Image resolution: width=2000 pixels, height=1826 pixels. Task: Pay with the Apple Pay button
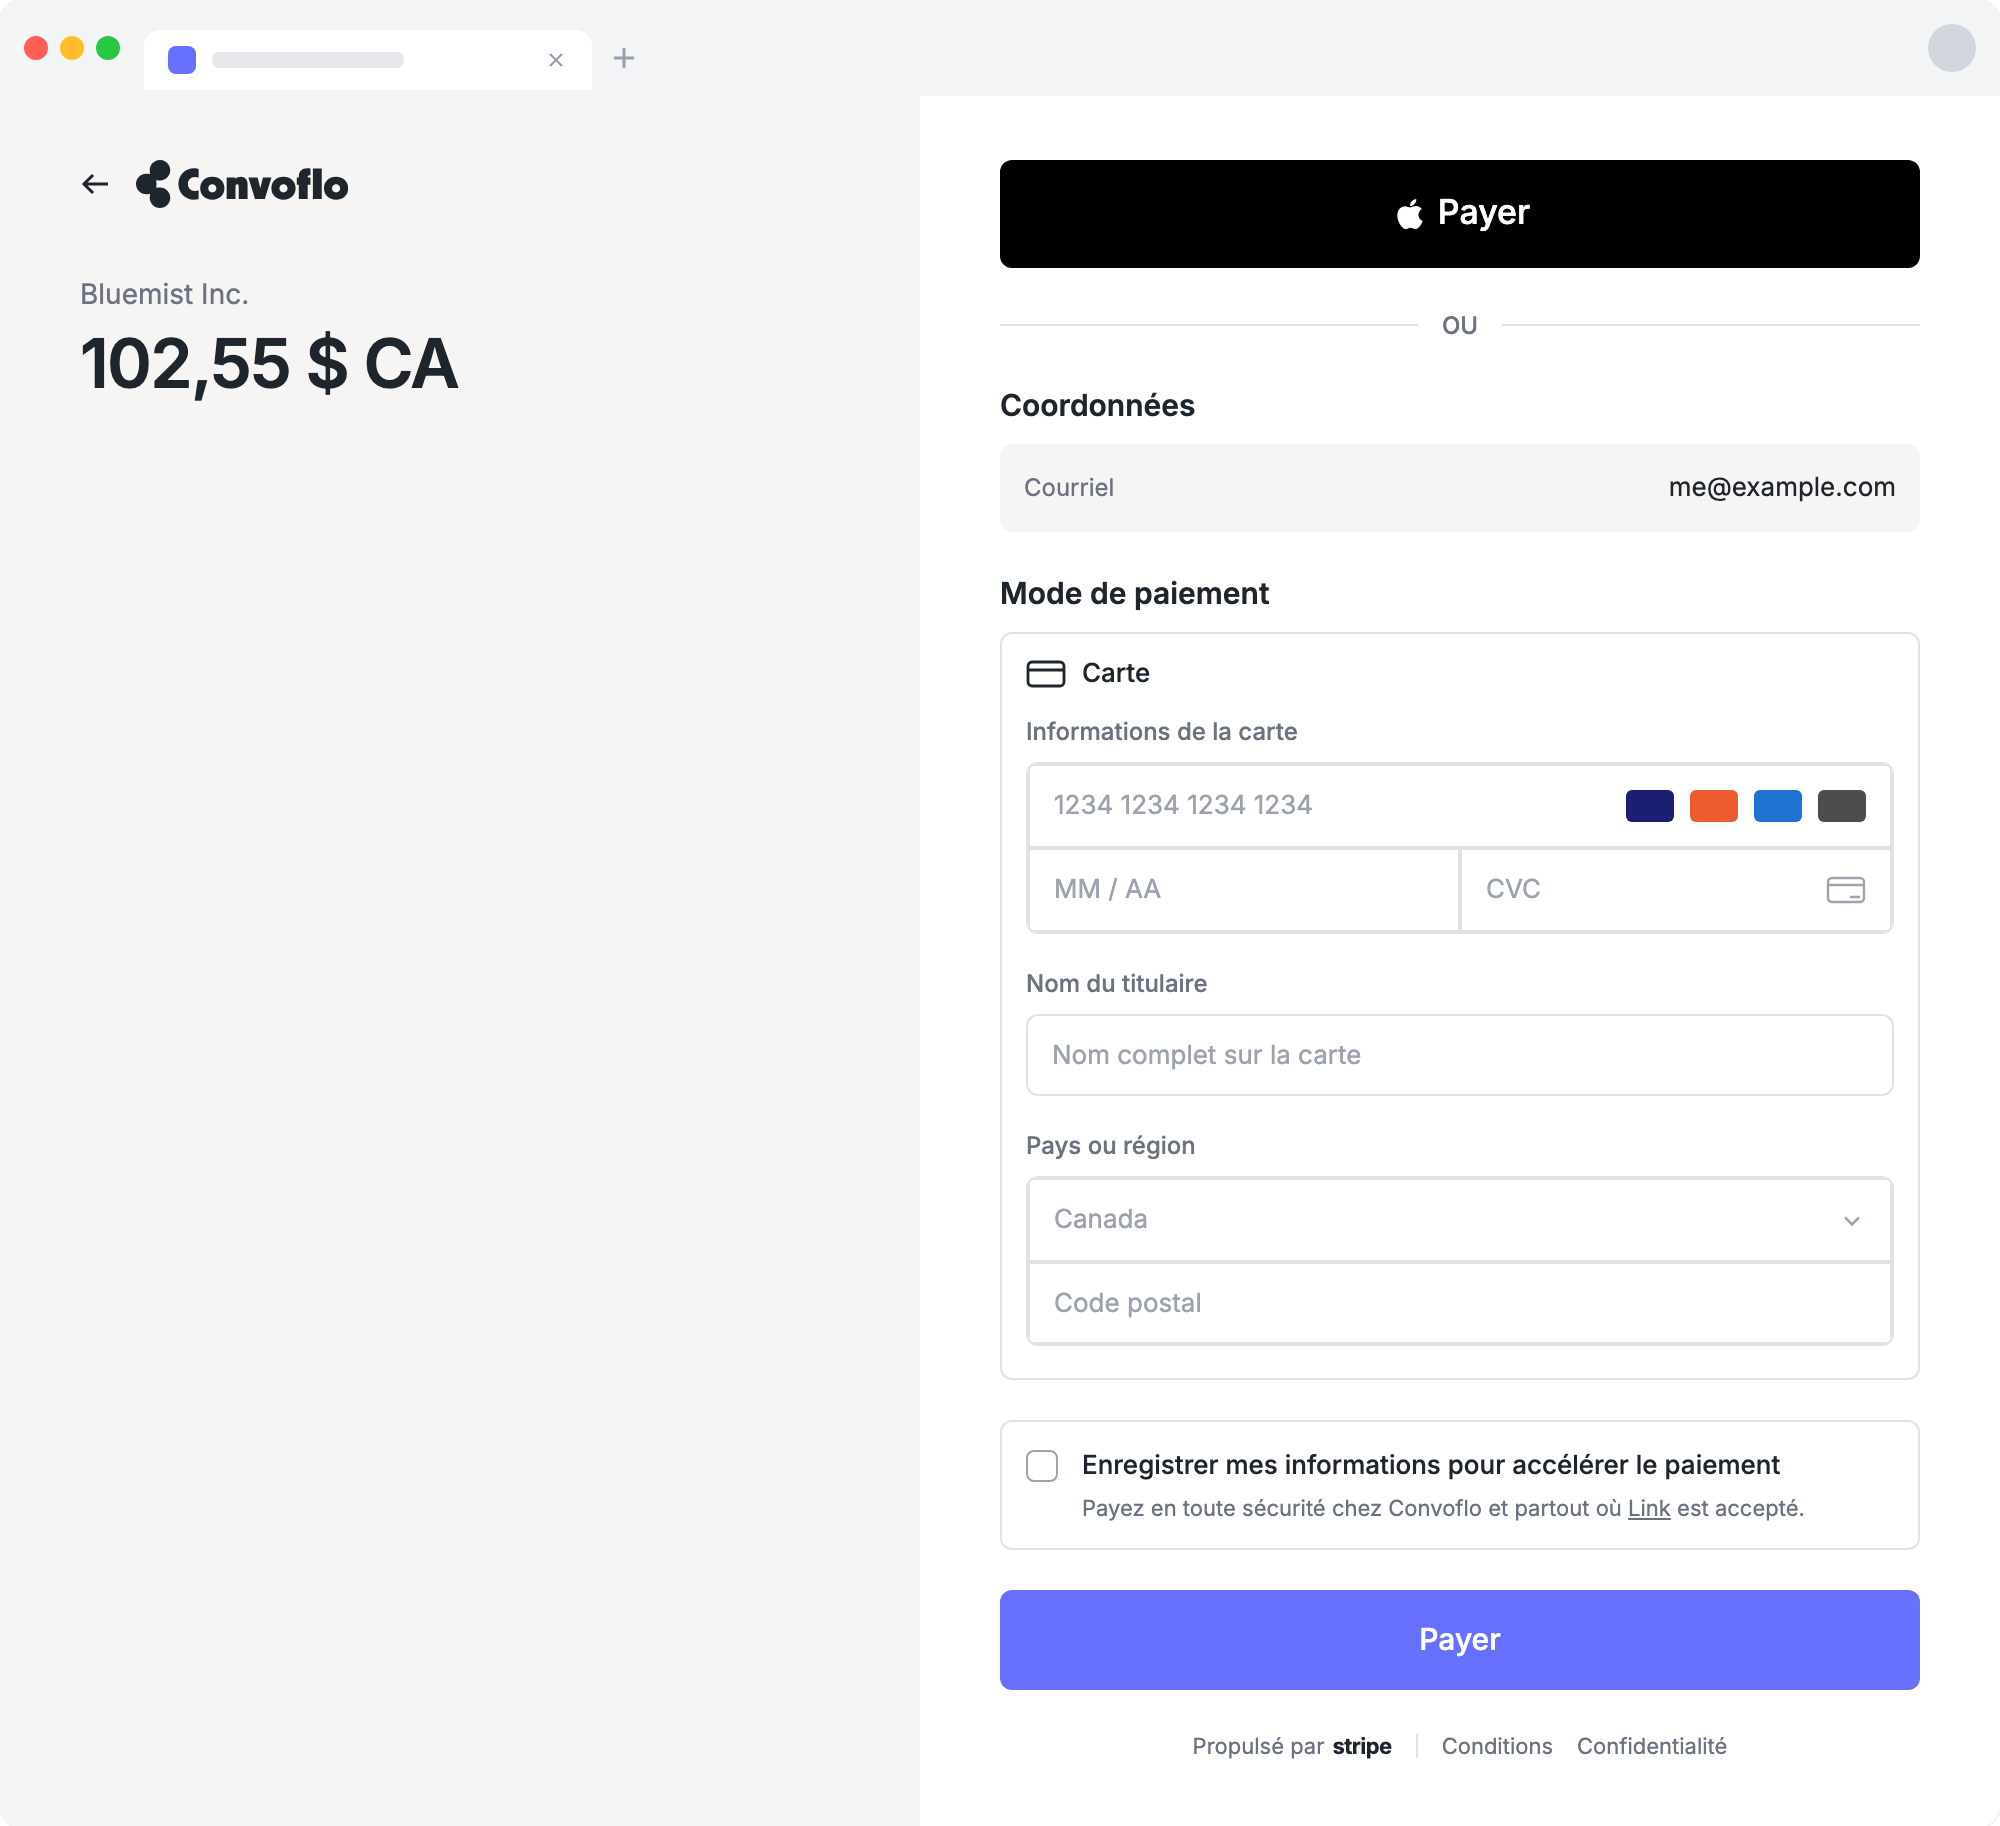1460,214
